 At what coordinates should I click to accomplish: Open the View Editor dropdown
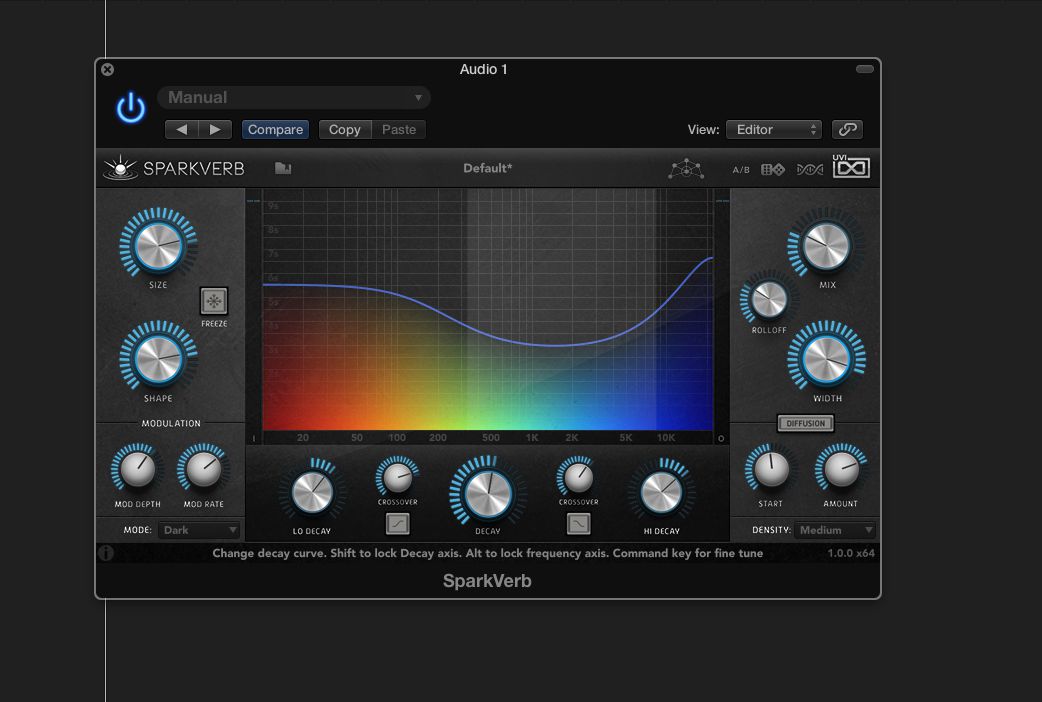click(774, 130)
